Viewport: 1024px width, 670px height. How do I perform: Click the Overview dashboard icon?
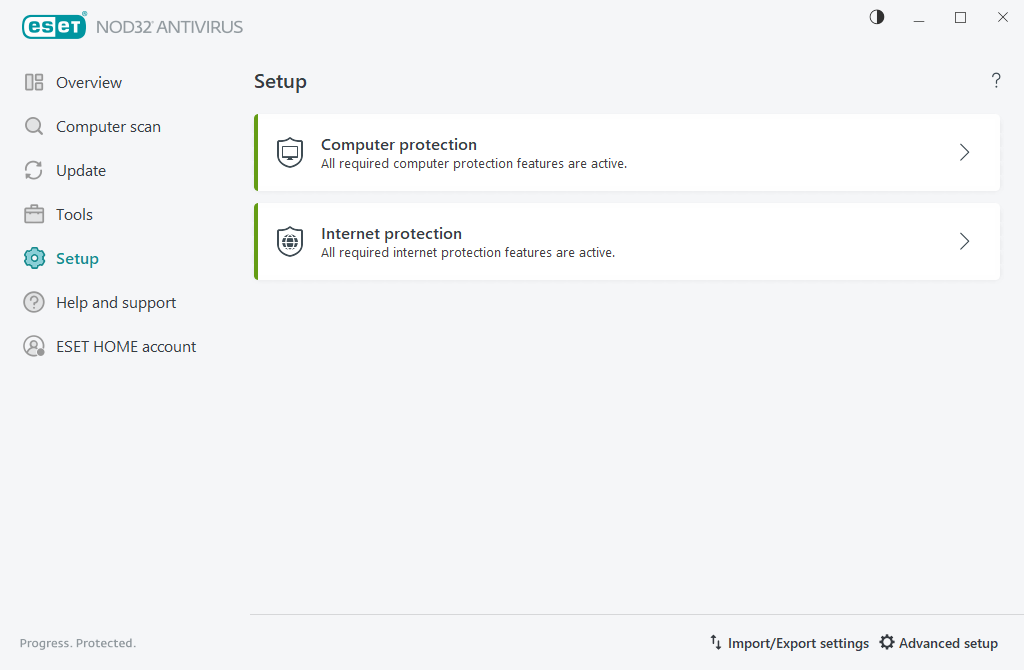click(34, 83)
